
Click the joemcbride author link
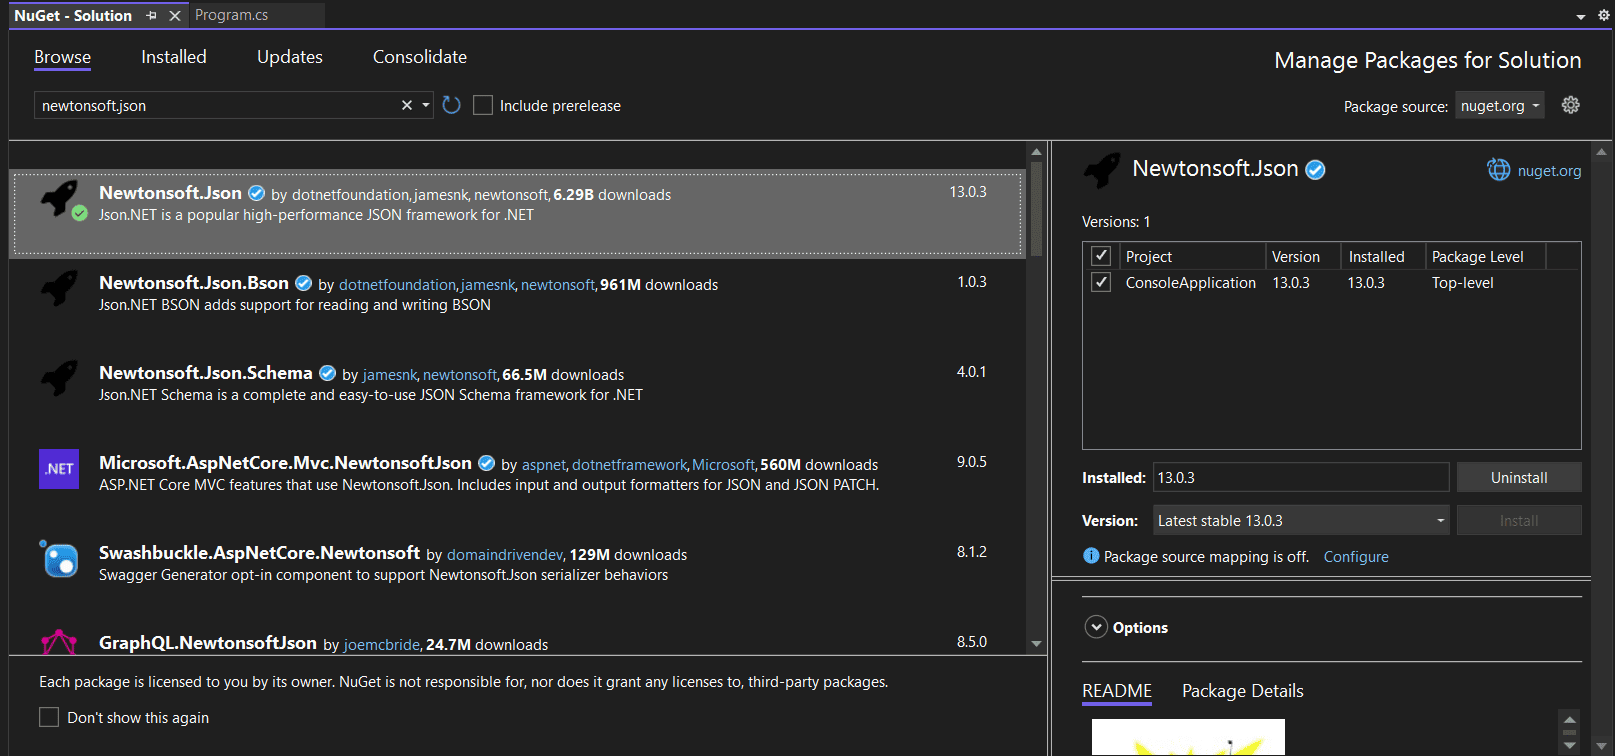(382, 645)
